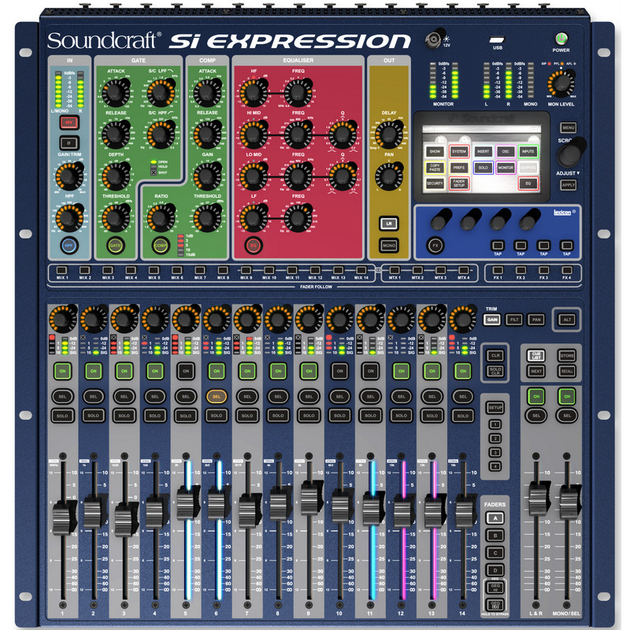Select fader layer B
630x630 pixels.
[x=495, y=535]
